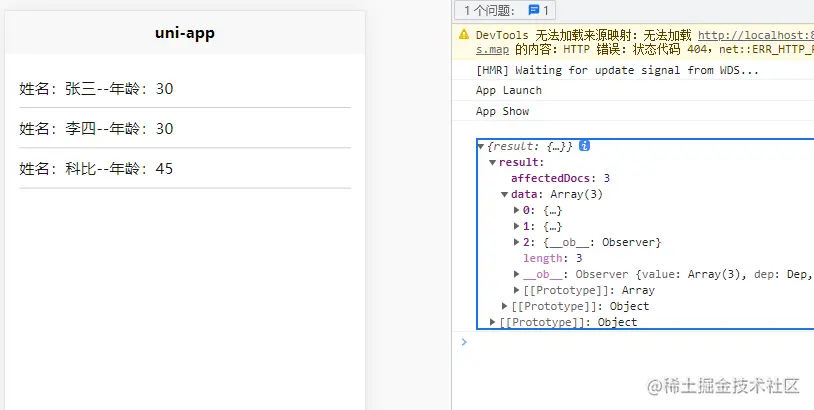The height and width of the screenshot is (410, 814).
Task: Expand array item 0: {…}
Action: tap(517, 210)
